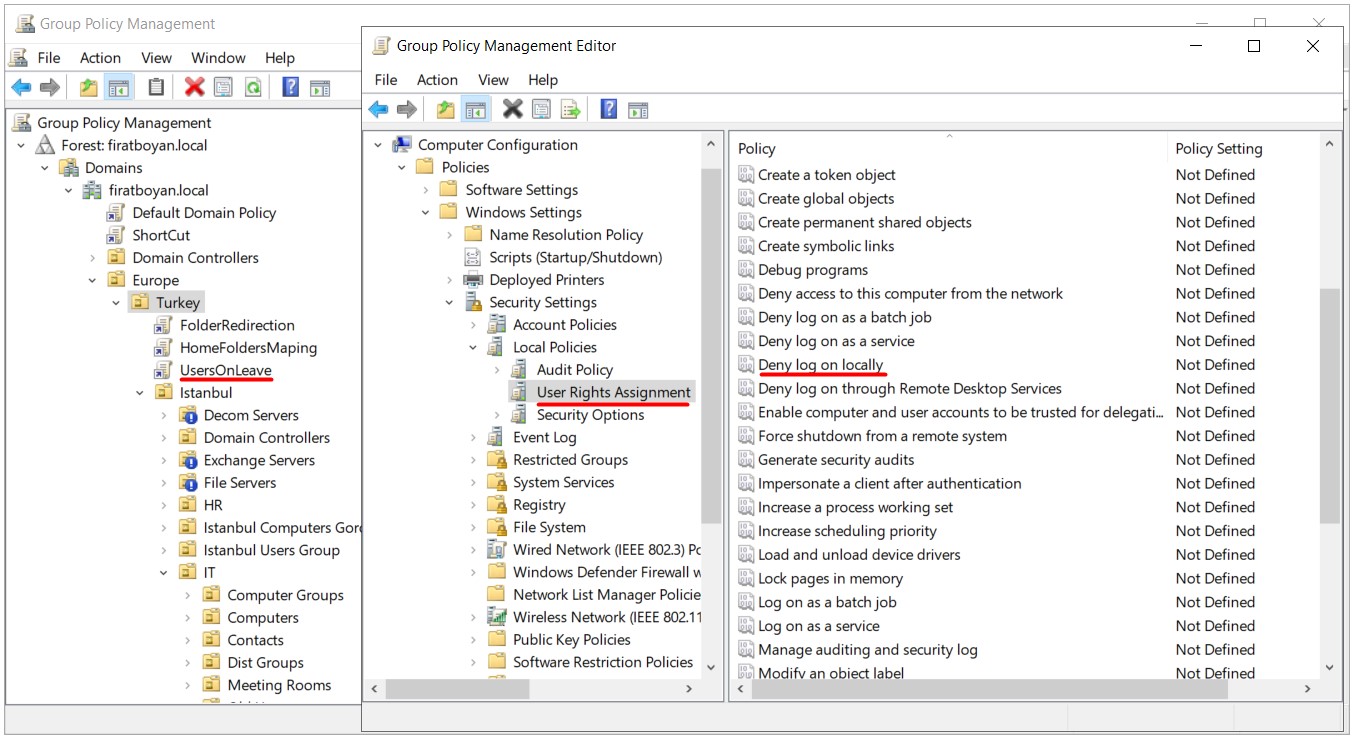The image size is (1356, 739).
Task: Click the red X Delete icon in Group Policy Management
Action: pyautogui.click(x=195, y=88)
